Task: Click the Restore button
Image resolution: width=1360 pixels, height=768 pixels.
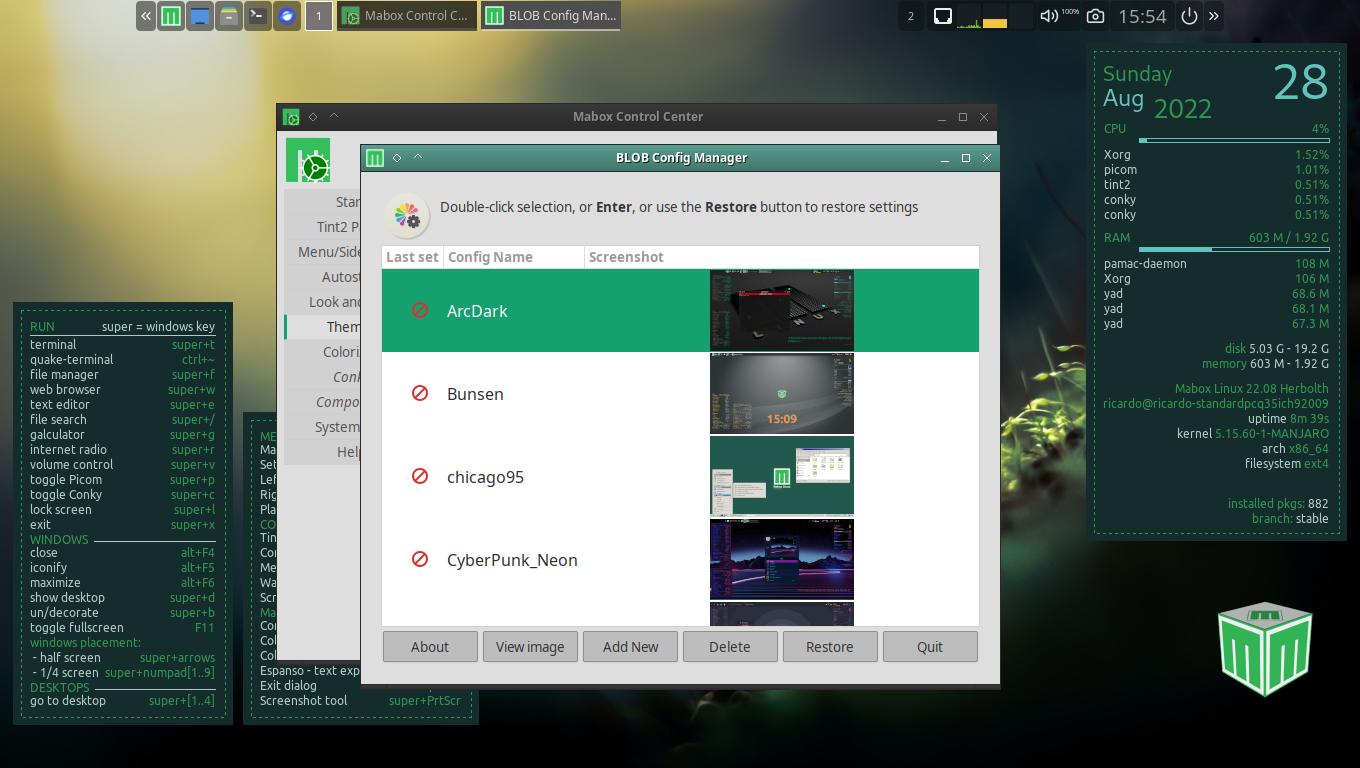Action: [830, 647]
